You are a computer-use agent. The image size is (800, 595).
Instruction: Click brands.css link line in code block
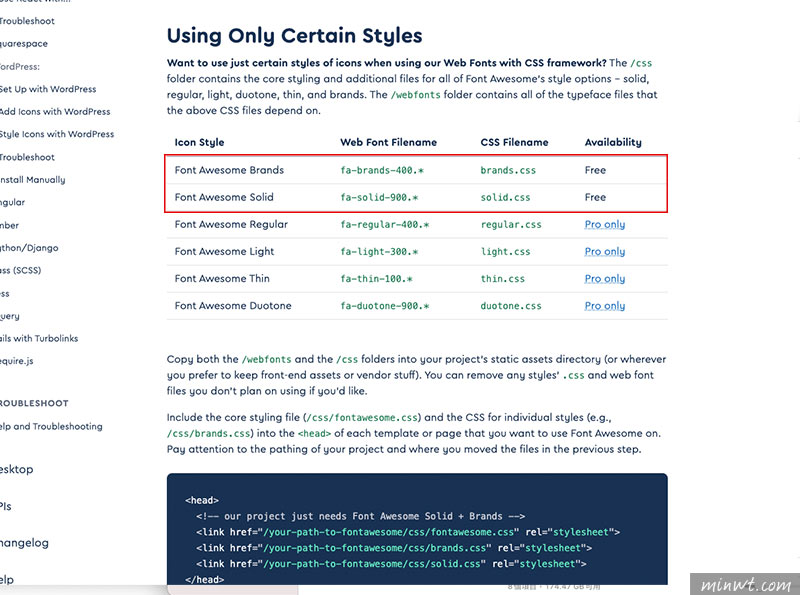[394, 548]
